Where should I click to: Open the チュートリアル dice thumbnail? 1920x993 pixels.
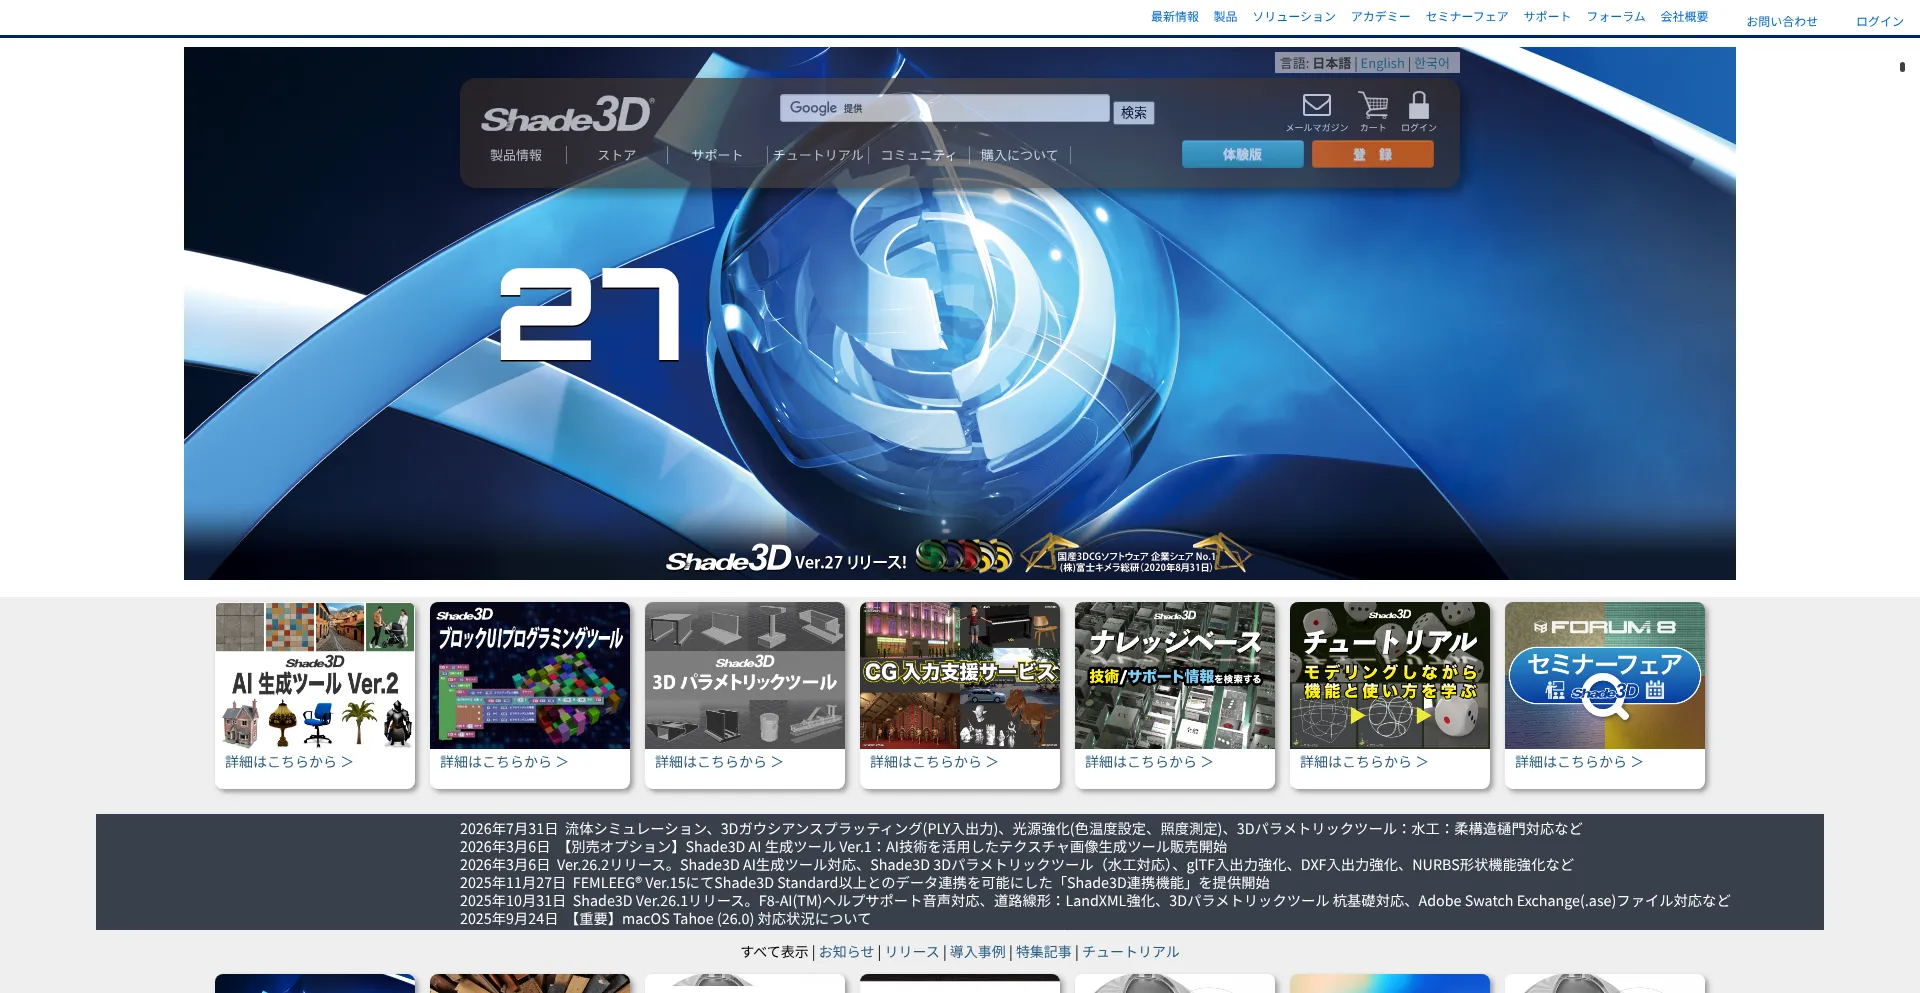point(1390,675)
